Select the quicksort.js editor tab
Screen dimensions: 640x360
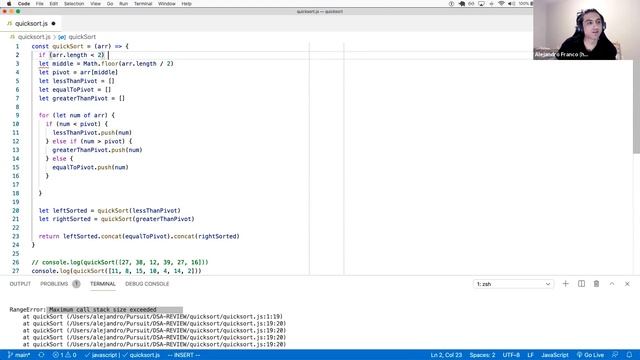(x=31, y=24)
